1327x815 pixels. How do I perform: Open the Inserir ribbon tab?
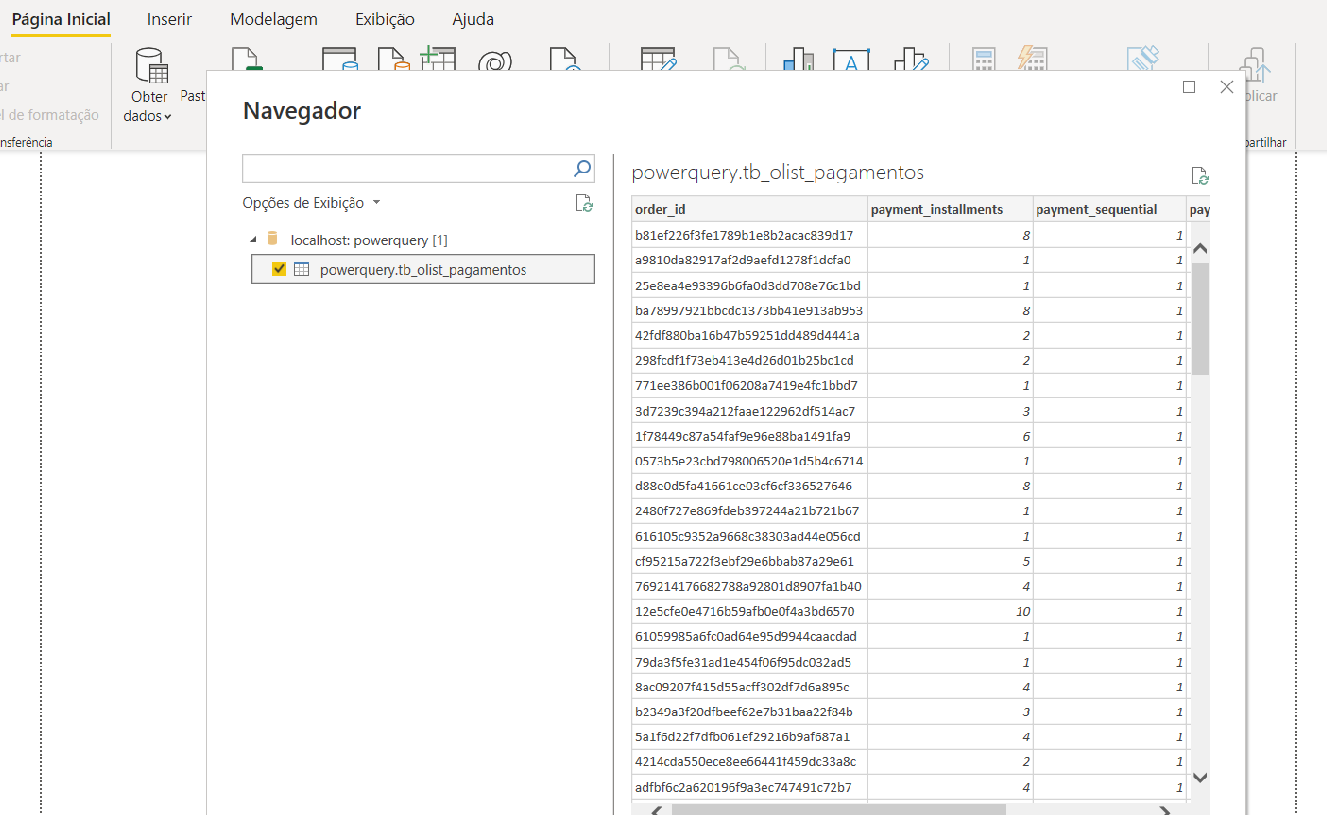click(169, 19)
